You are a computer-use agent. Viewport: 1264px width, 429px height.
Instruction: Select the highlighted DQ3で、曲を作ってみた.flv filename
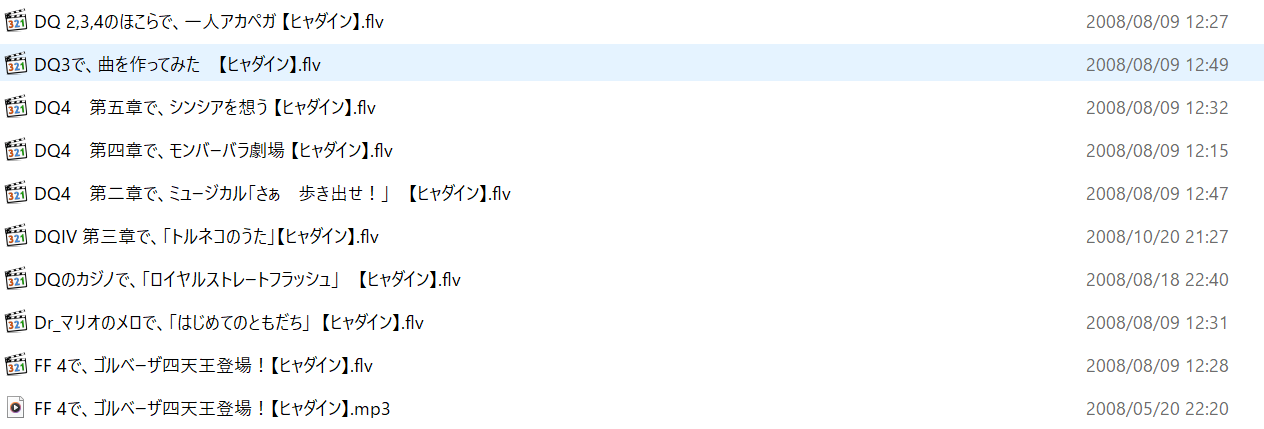(x=177, y=64)
